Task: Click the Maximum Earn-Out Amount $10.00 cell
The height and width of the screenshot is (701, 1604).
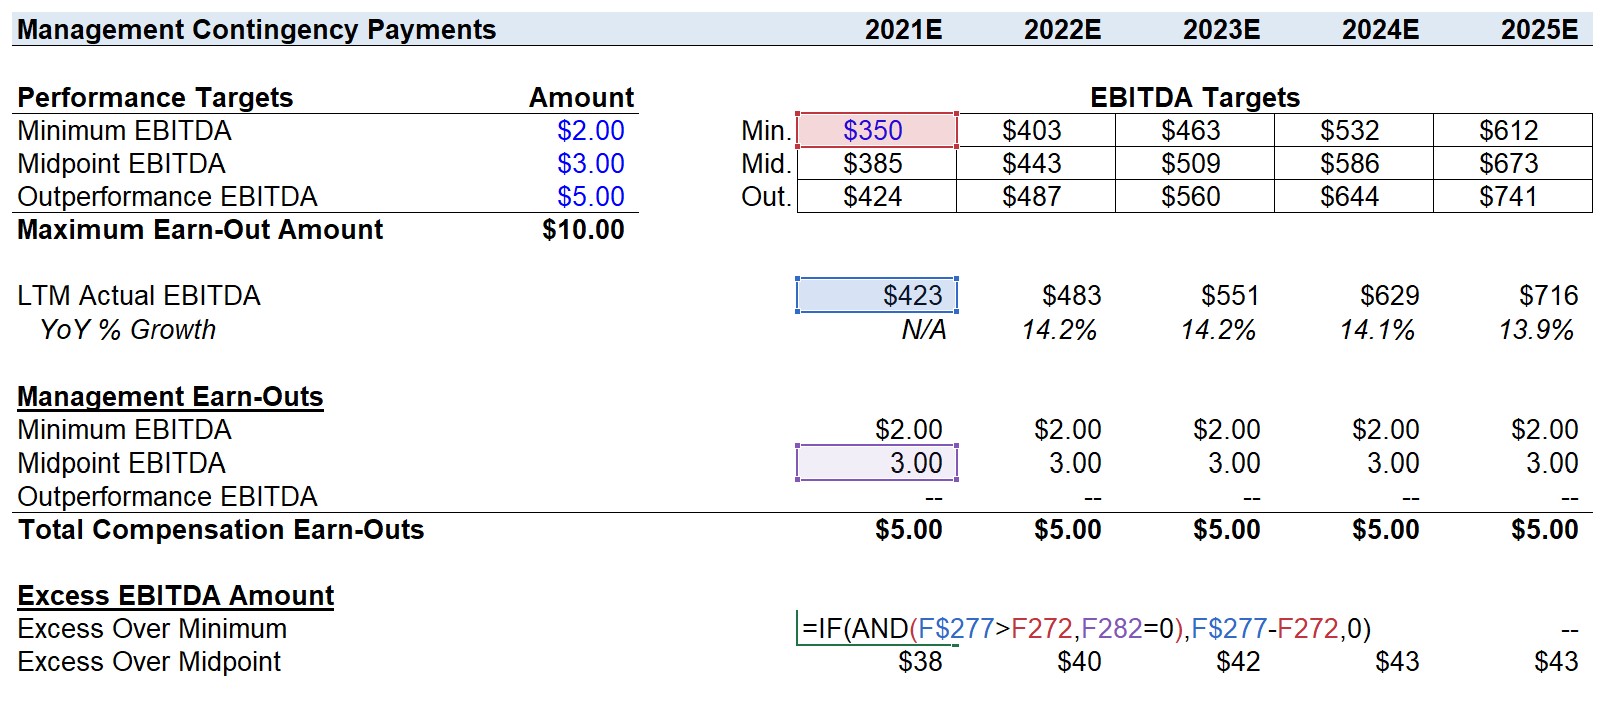Action: coord(583,230)
